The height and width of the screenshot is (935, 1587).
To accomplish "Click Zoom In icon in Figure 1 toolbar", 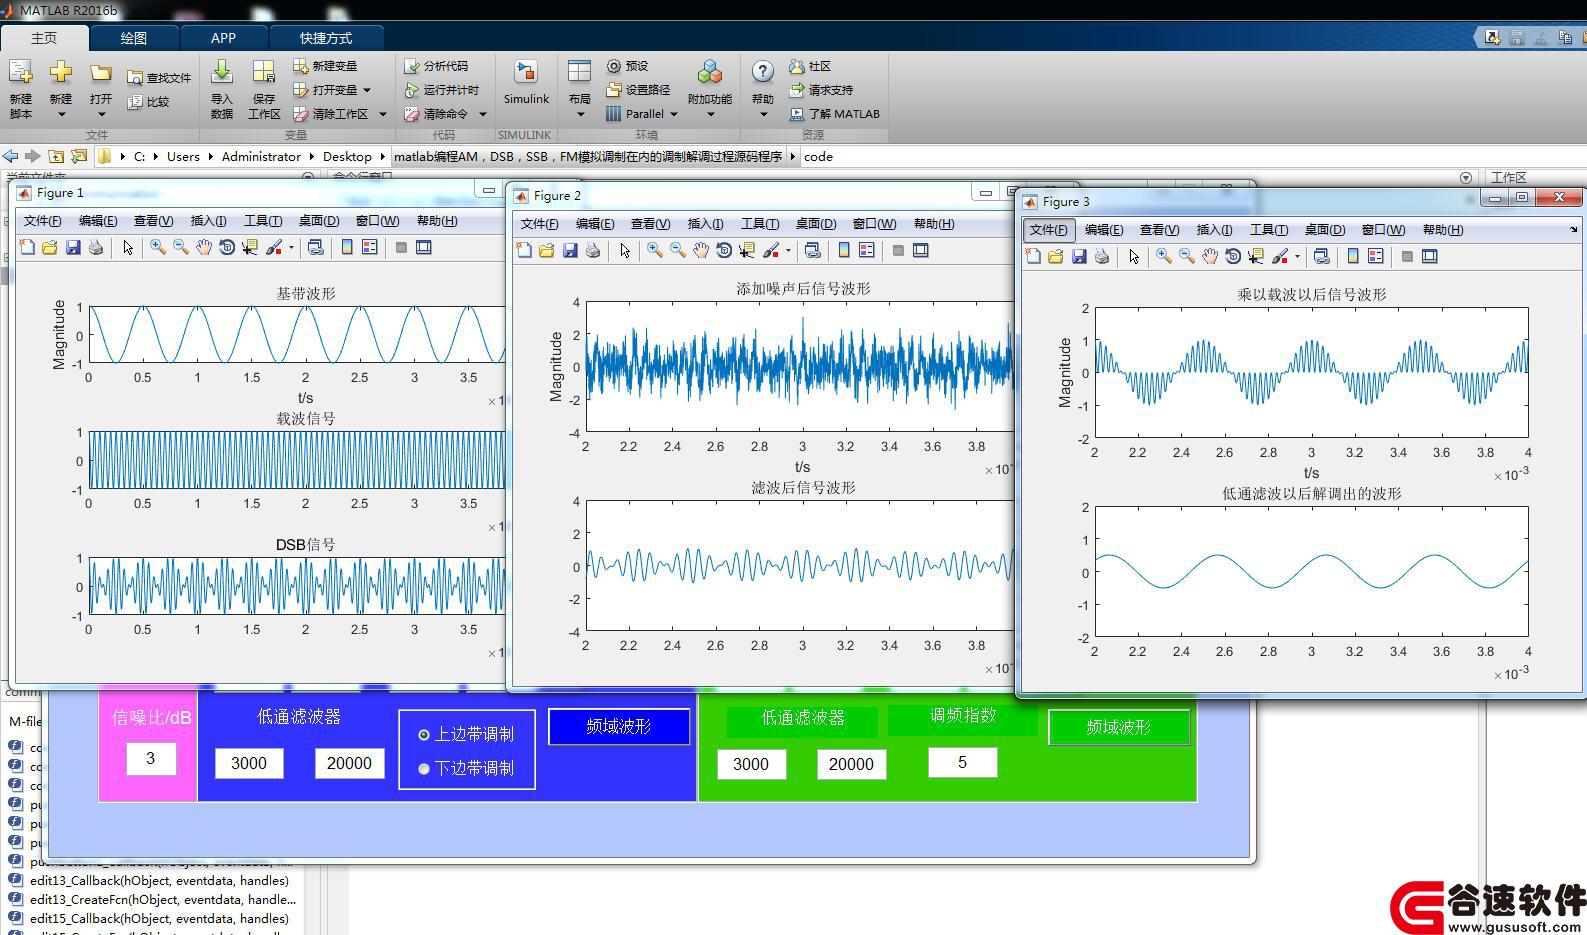I will click(158, 247).
